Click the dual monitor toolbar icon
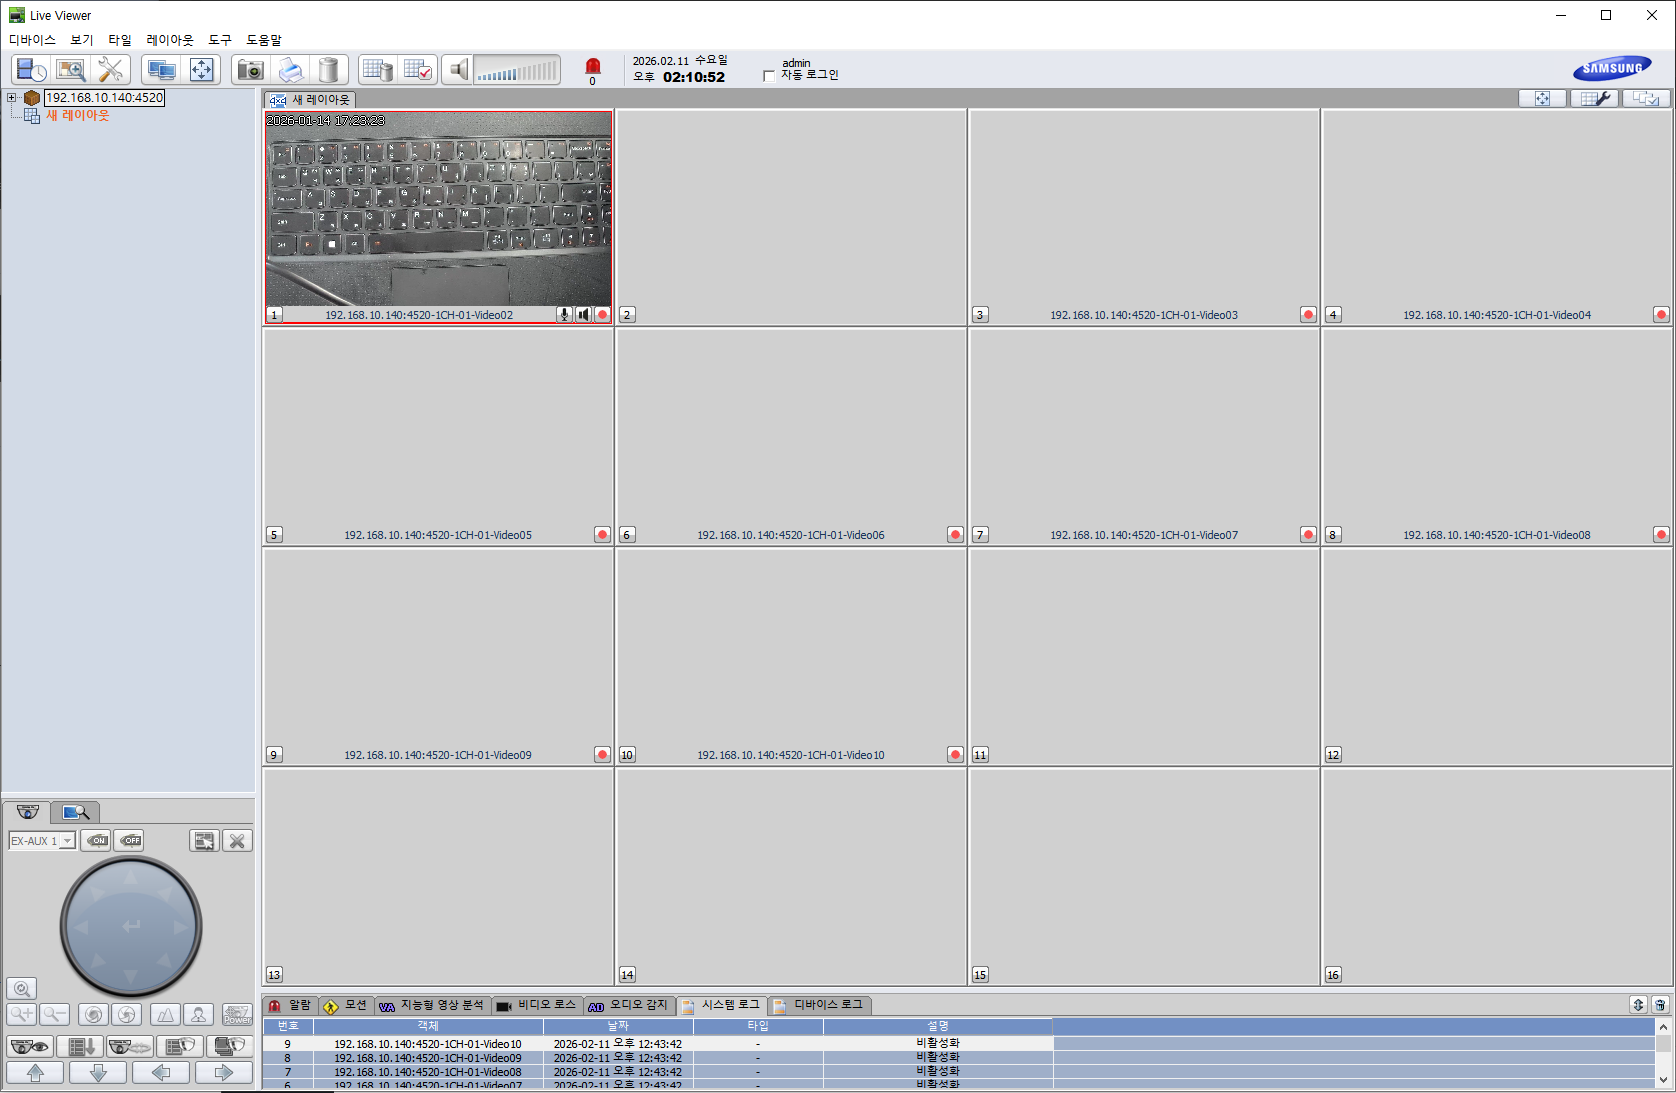Image resolution: width=1676 pixels, height=1093 pixels. (x=161, y=70)
